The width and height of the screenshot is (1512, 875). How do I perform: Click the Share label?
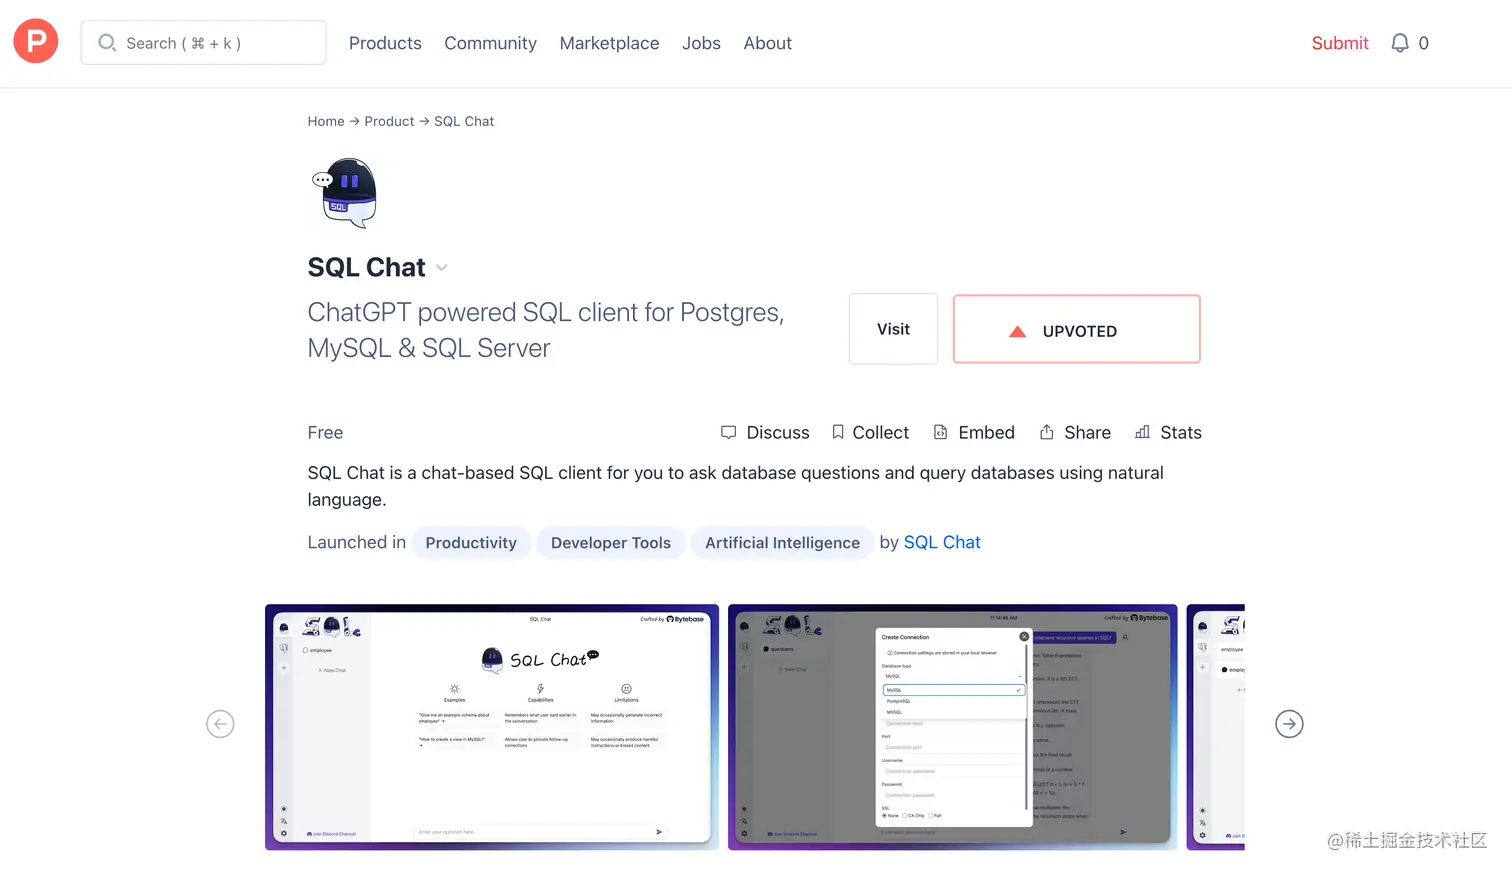(x=1088, y=432)
